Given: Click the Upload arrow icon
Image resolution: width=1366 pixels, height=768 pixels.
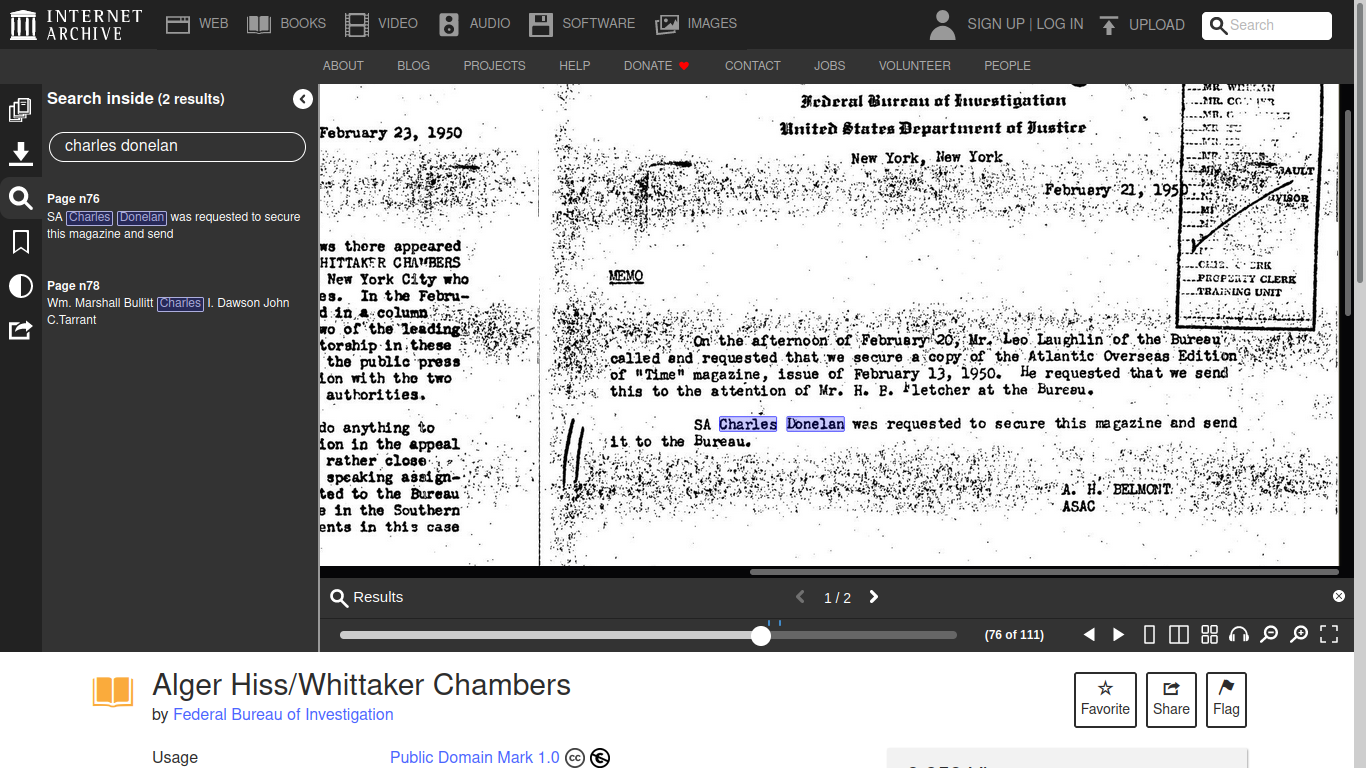Looking at the screenshot, I should pos(1108,25).
